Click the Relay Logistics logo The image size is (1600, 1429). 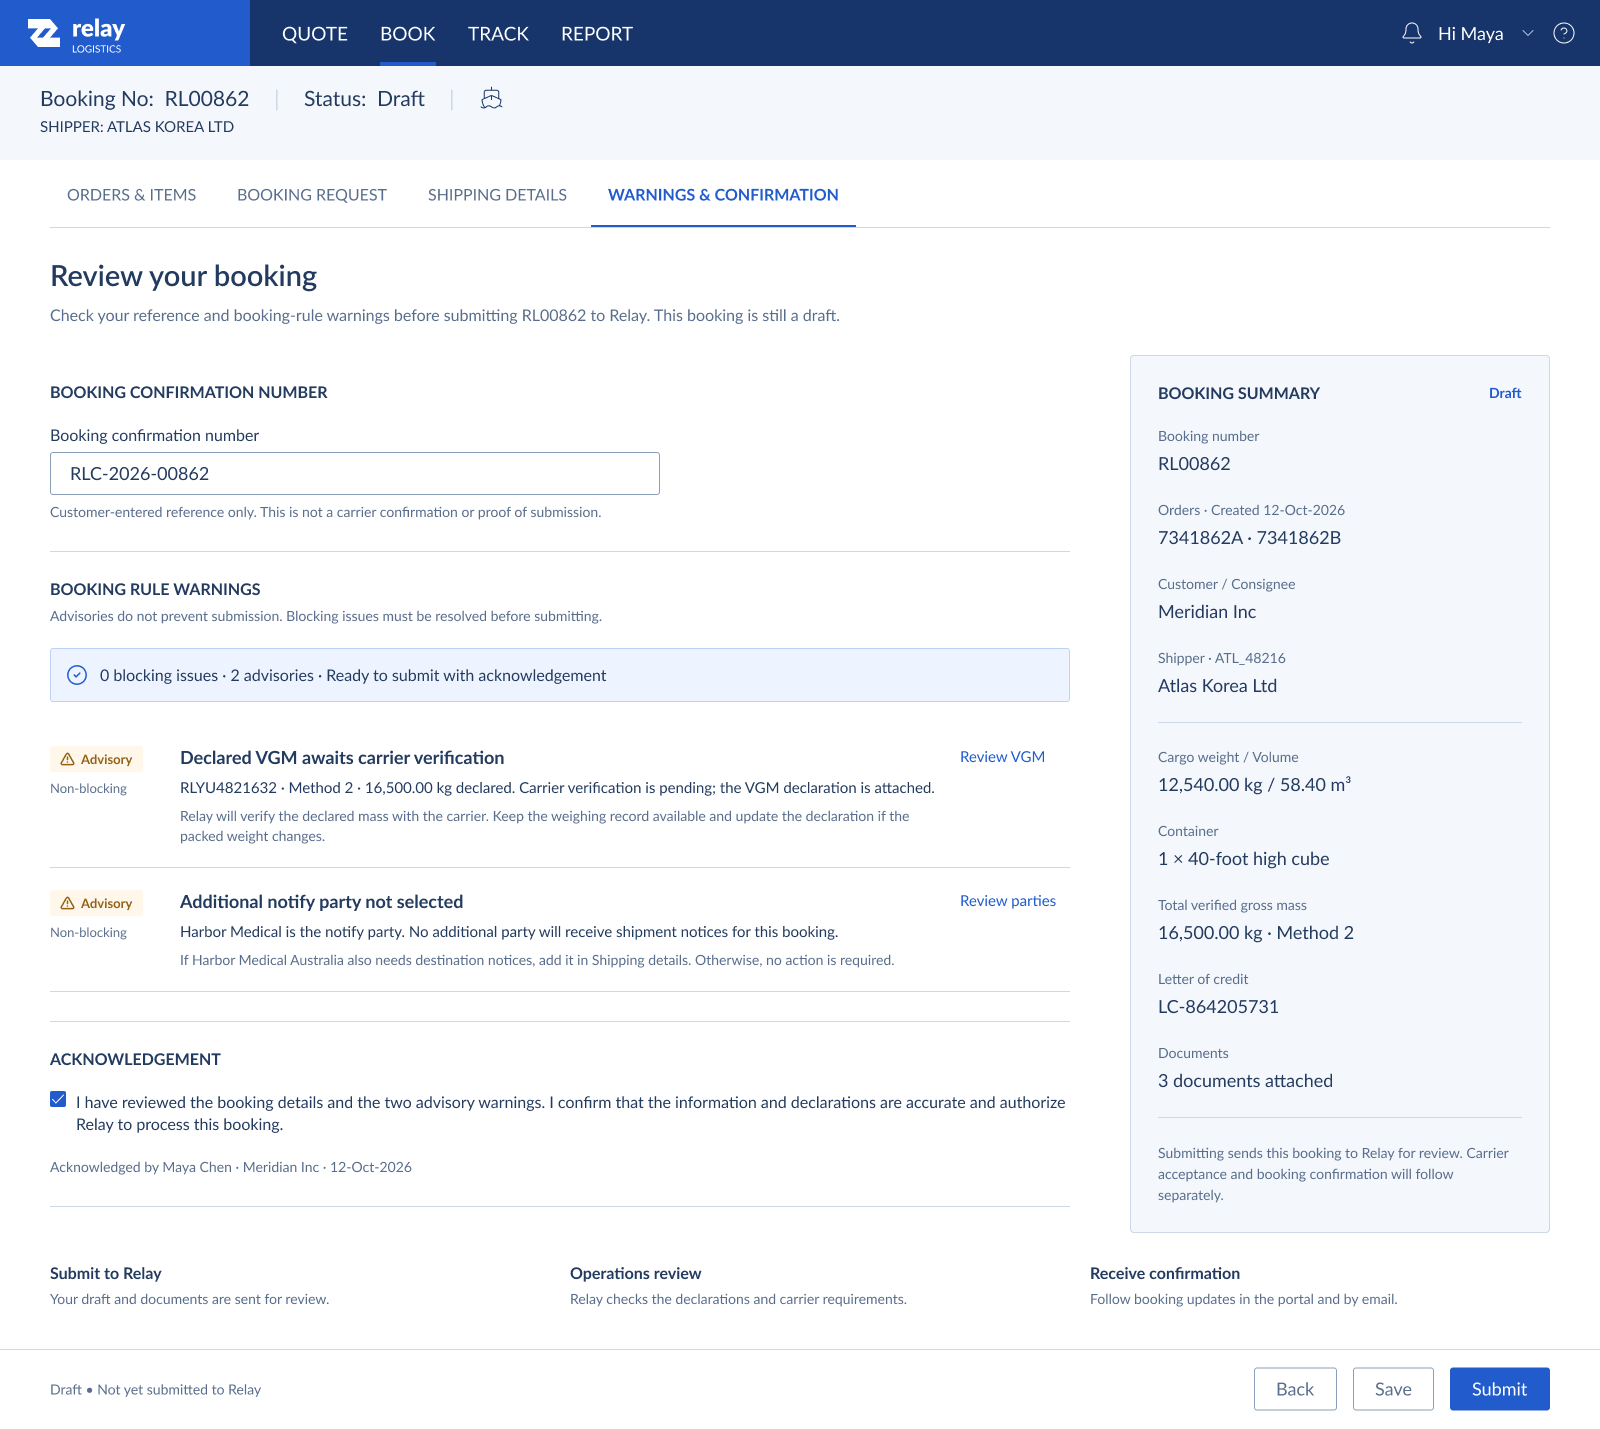tap(76, 34)
